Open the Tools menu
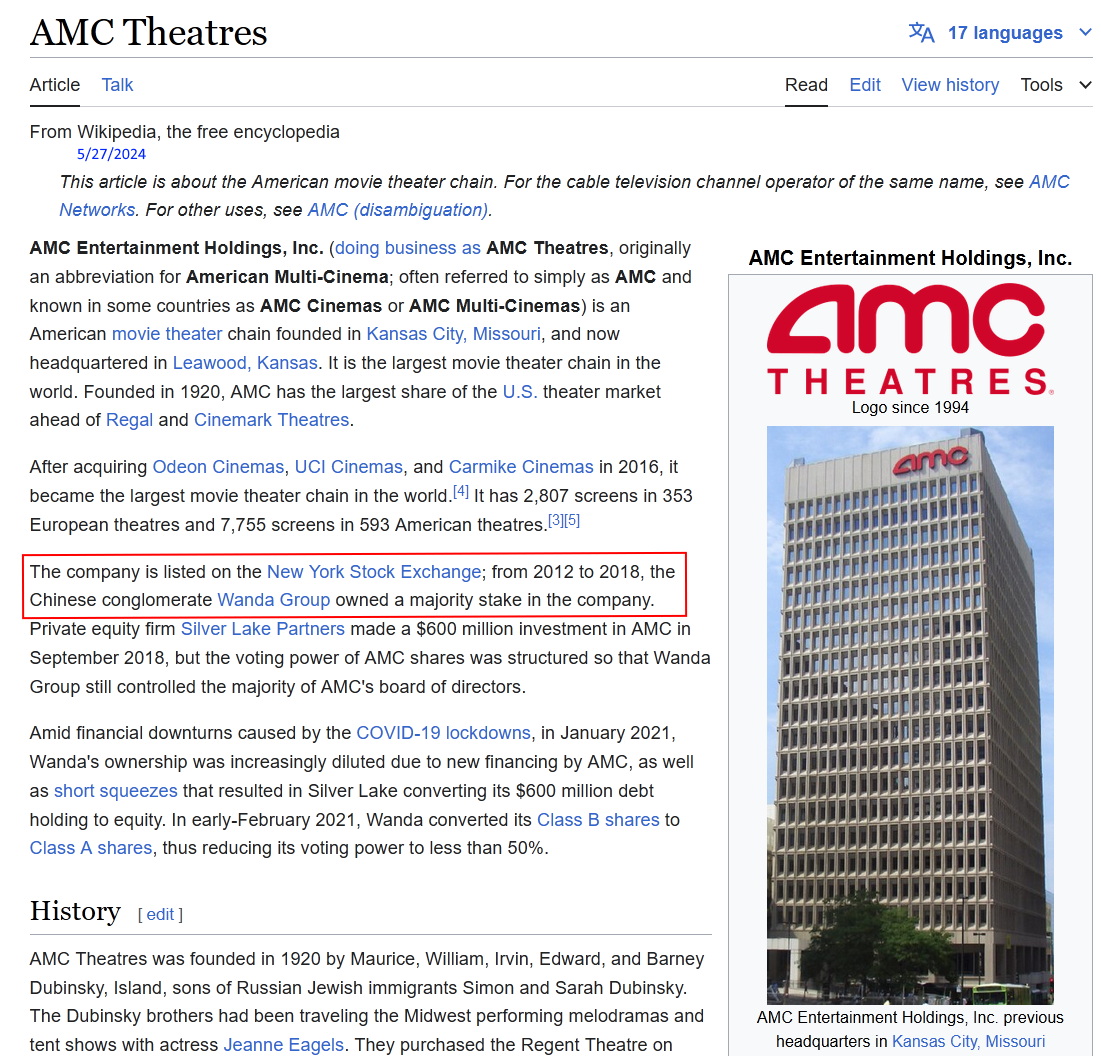Viewport: 1101px width, 1056px height. pyautogui.click(x=1041, y=85)
